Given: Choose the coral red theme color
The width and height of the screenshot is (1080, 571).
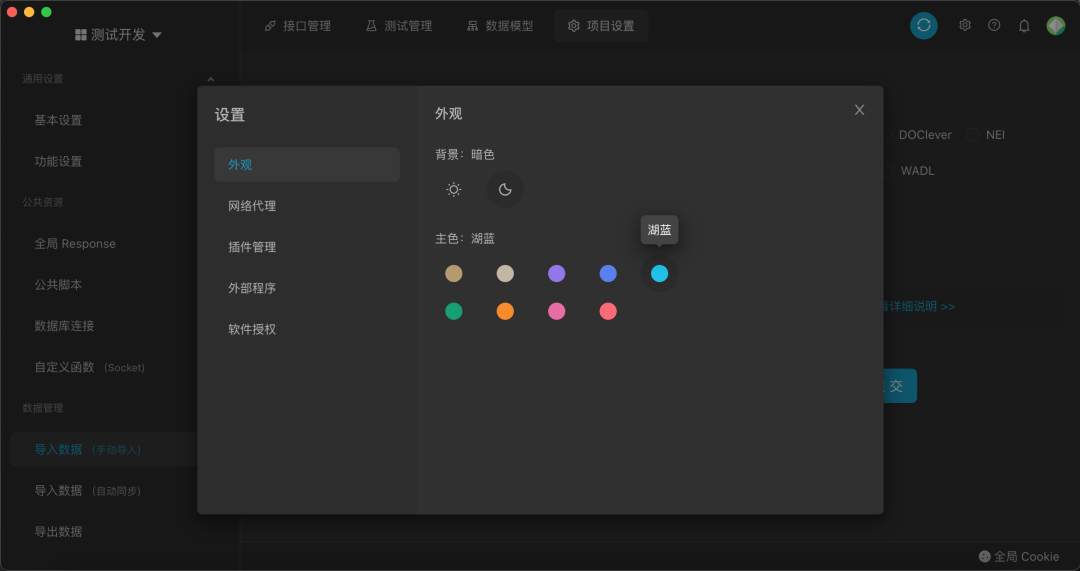Looking at the screenshot, I should click(x=608, y=311).
